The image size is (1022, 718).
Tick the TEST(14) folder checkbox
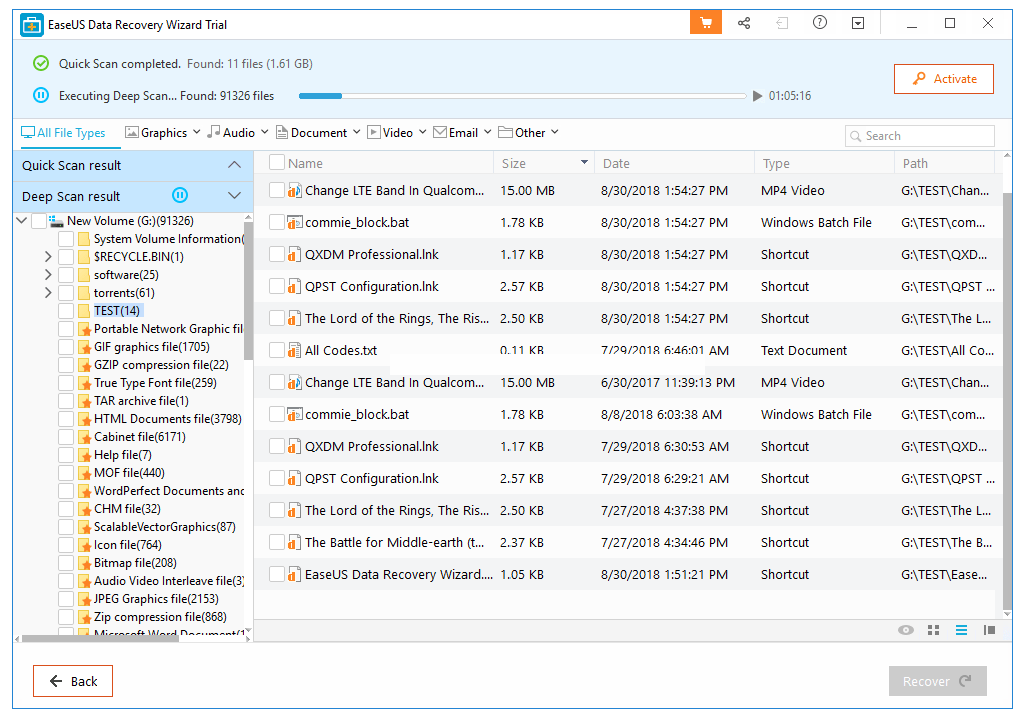point(66,311)
